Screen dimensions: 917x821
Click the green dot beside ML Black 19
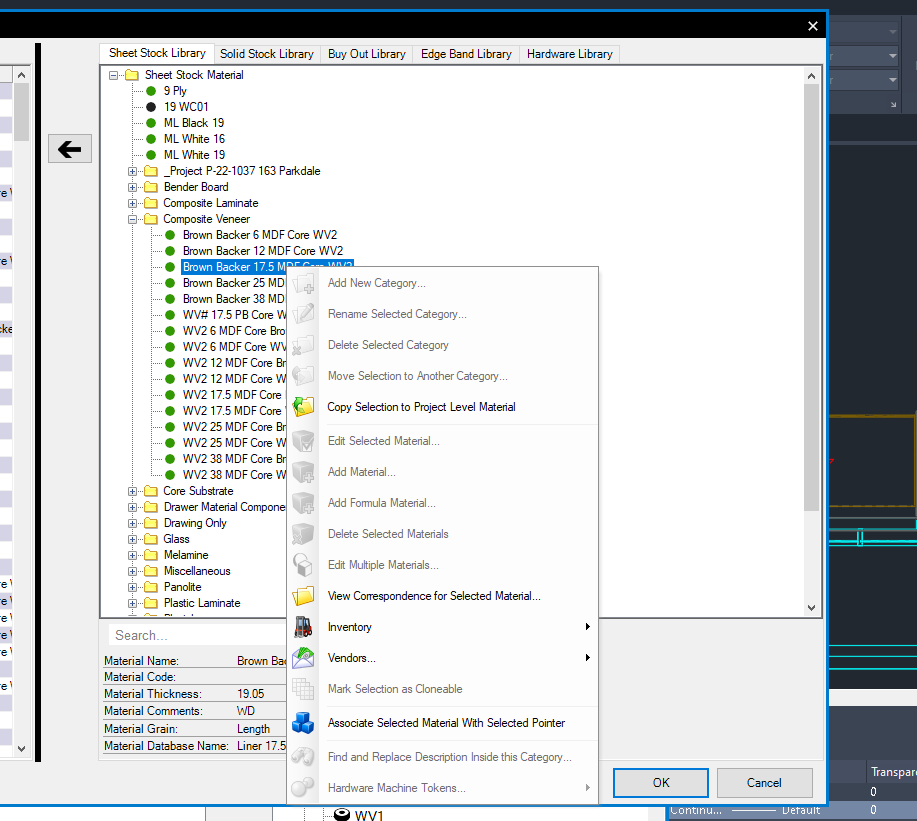coord(151,123)
